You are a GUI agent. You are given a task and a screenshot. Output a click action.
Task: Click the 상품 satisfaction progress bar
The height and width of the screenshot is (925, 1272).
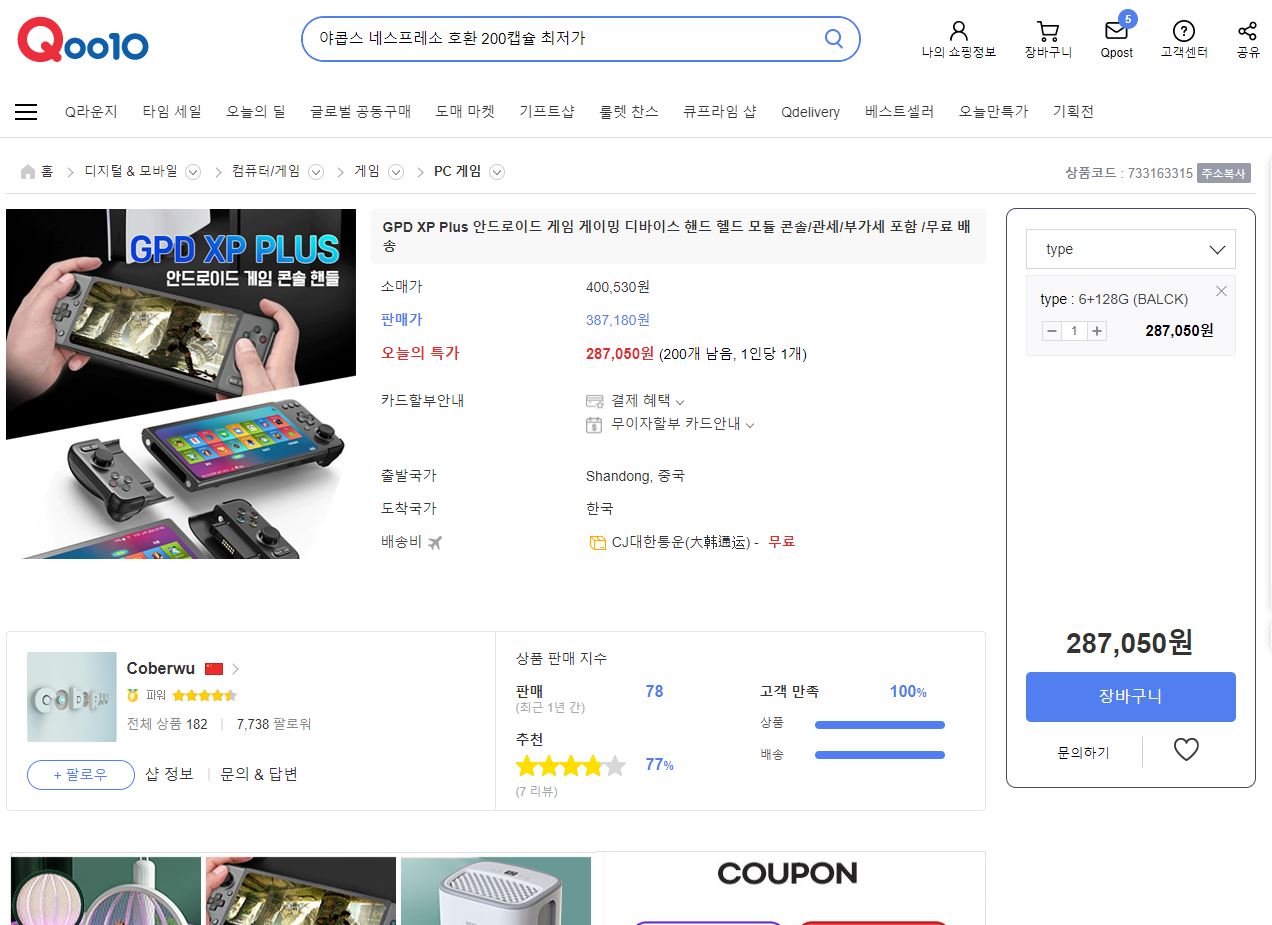[880, 725]
